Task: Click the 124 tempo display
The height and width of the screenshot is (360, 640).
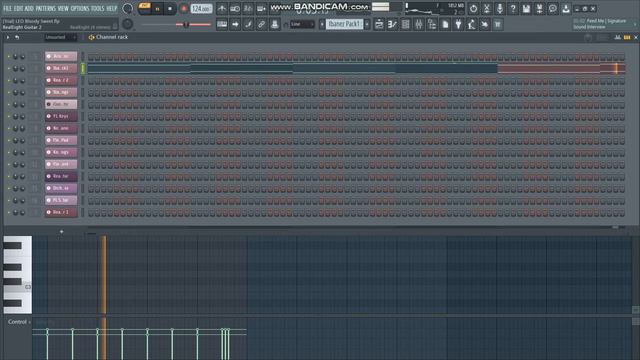Action: coord(201,9)
